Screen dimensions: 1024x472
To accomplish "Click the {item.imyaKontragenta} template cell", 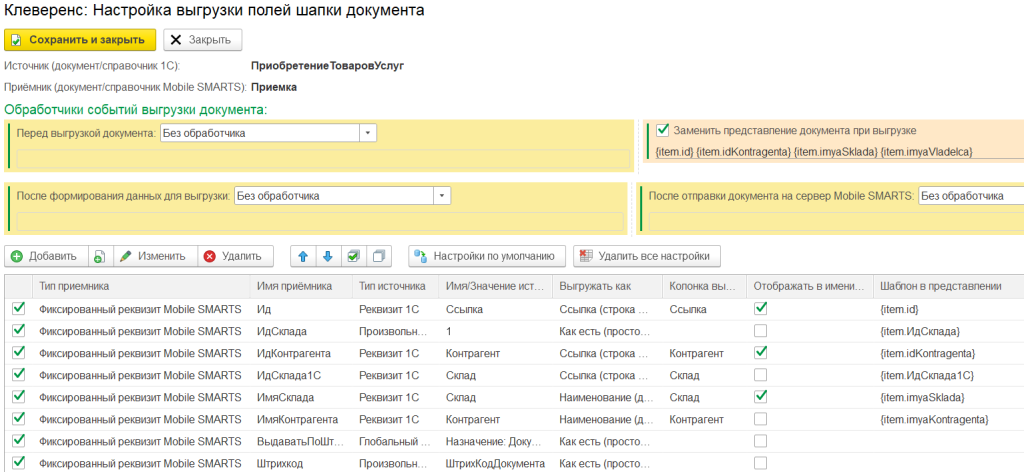I will 948,419.
